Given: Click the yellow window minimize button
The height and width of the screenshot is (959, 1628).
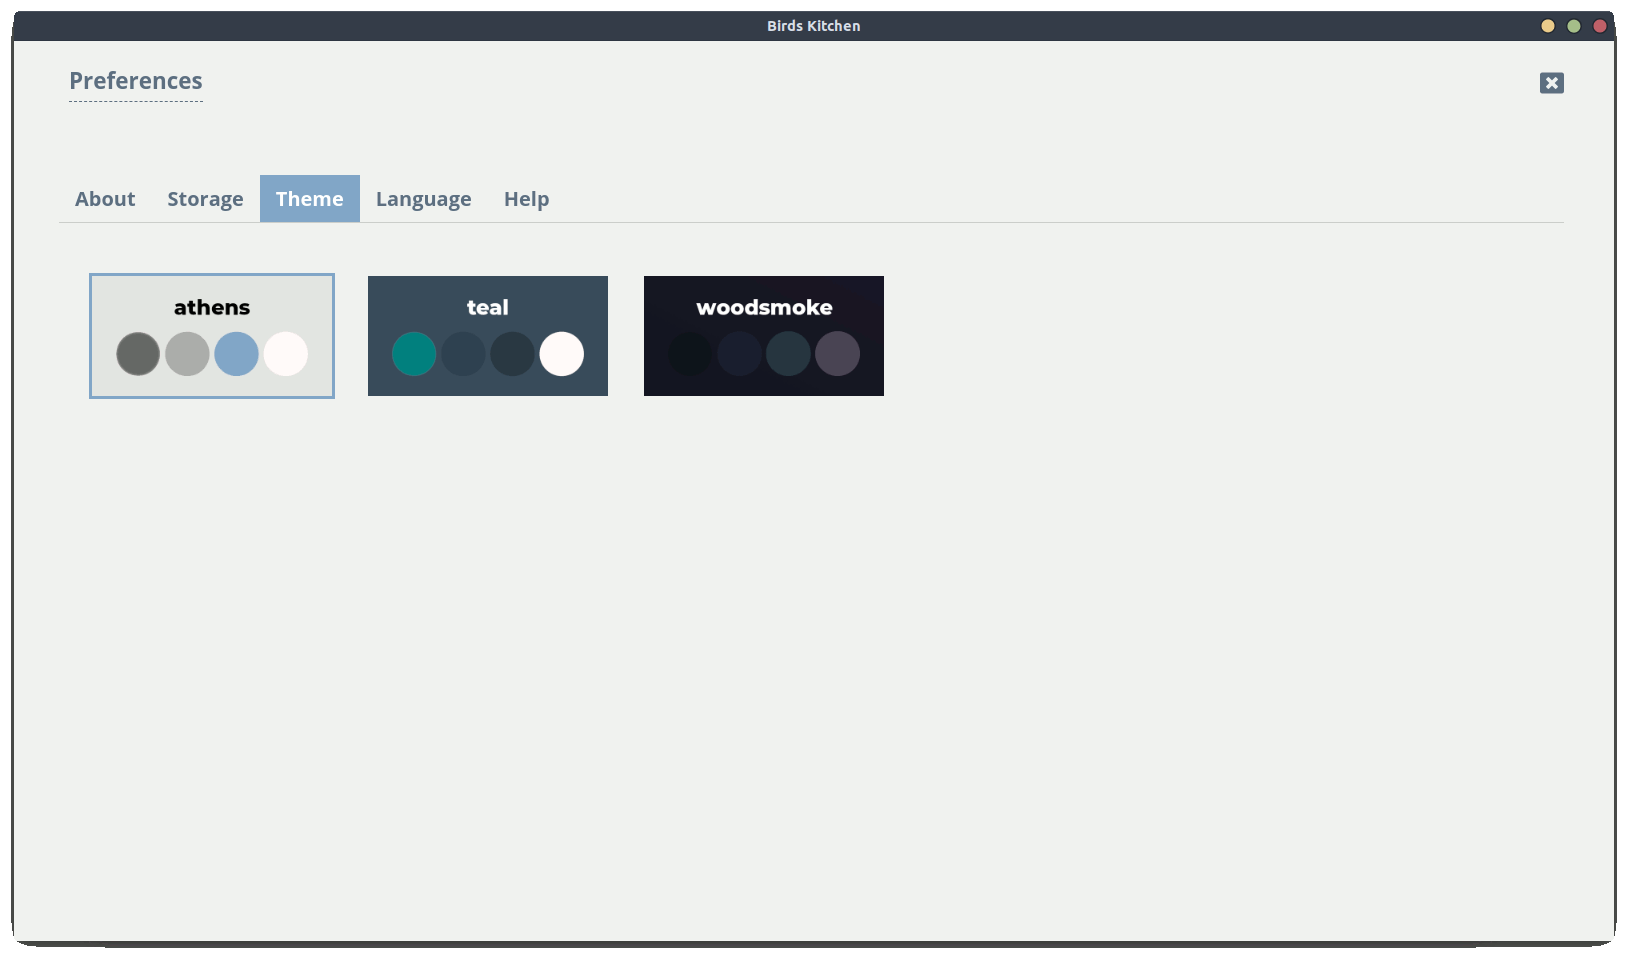Looking at the screenshot, I should pyautogui.click(x=1548, y=26).
